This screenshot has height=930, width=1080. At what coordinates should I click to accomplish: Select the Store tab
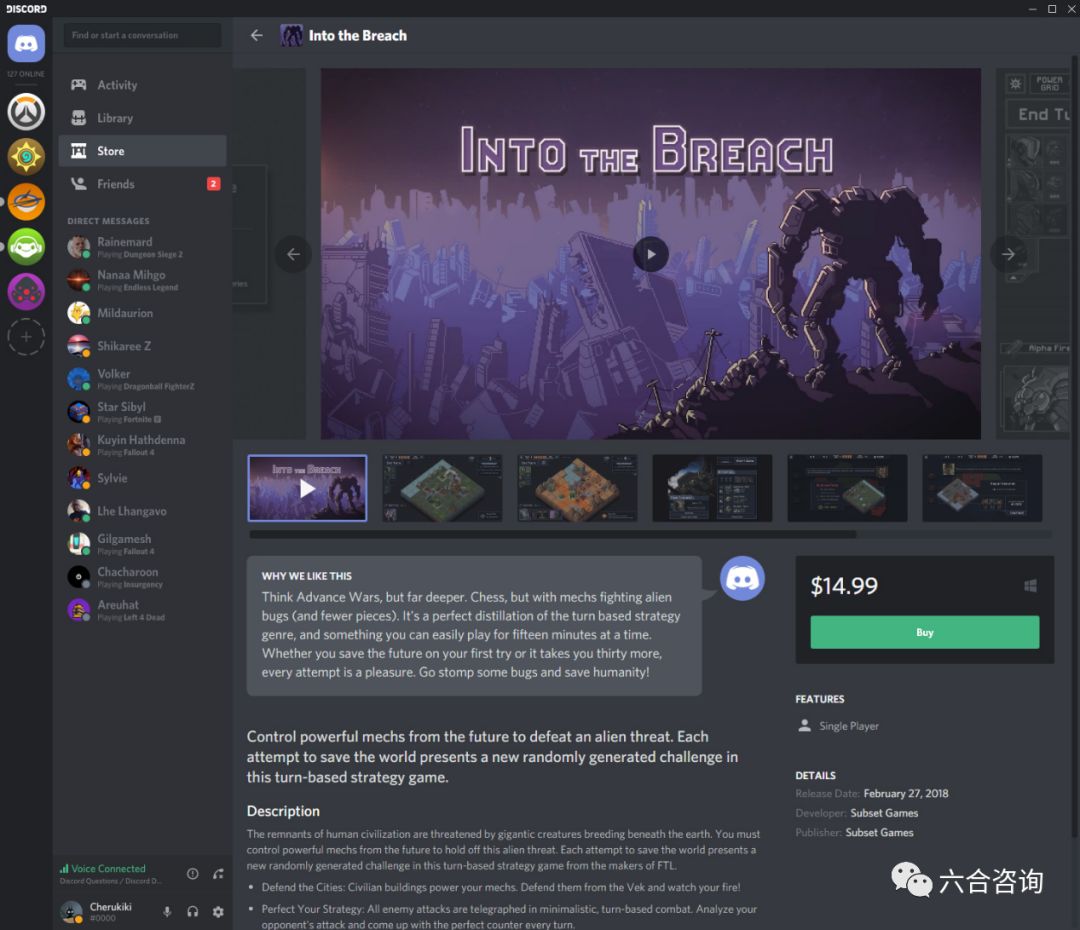[143, 151]
